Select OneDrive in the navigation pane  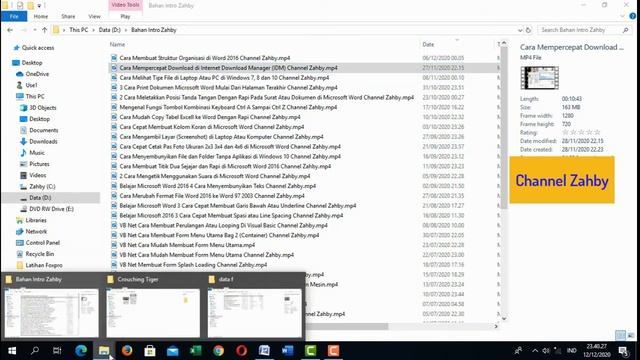(37, 74)
